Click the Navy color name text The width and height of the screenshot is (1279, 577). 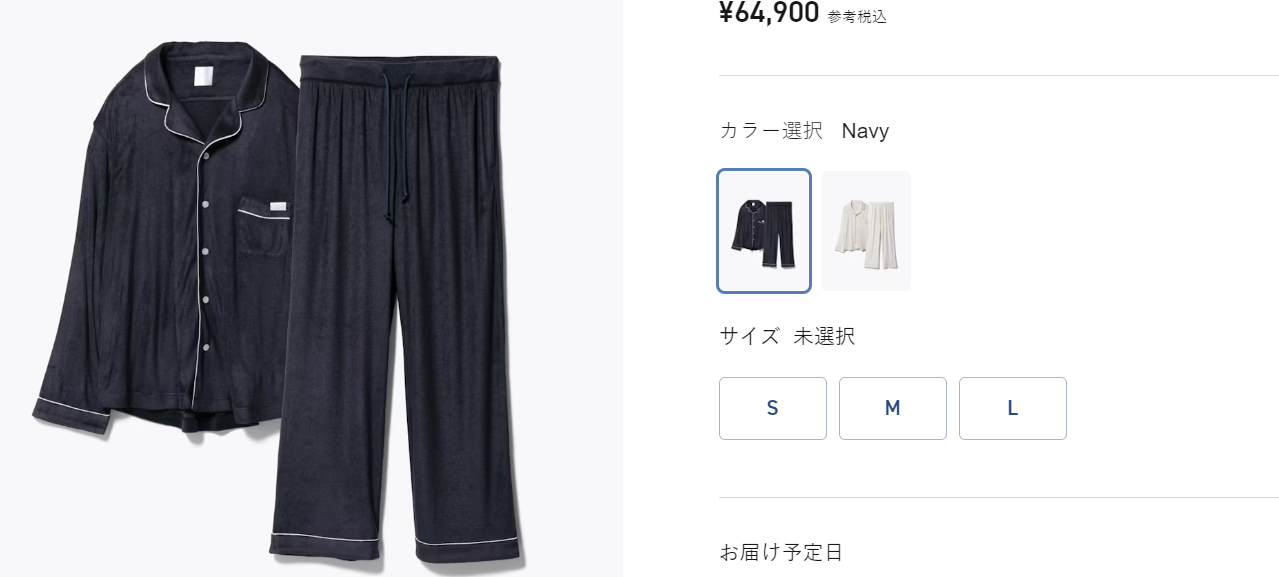pyautogui.click(x=865, y=131)
